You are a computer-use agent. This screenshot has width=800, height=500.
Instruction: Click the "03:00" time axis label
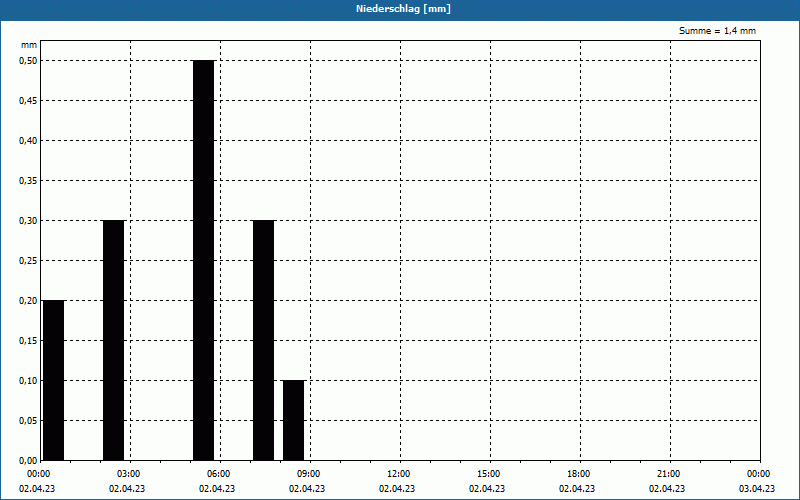click(x=129, y=474)
